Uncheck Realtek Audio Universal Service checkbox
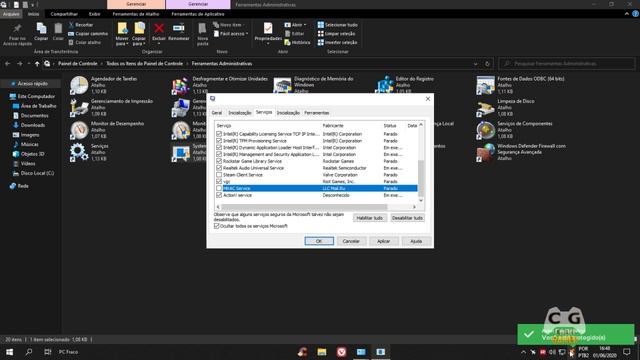The width and height of the screenshot is (640, 360). pos(219,168)
